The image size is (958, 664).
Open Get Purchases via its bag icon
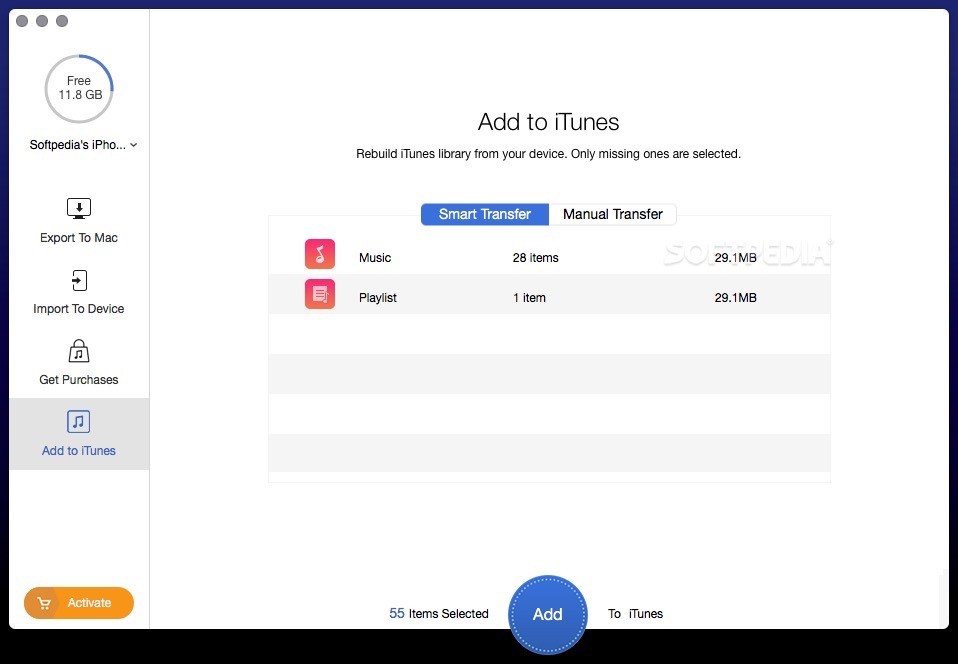click(x=78, y=351)
